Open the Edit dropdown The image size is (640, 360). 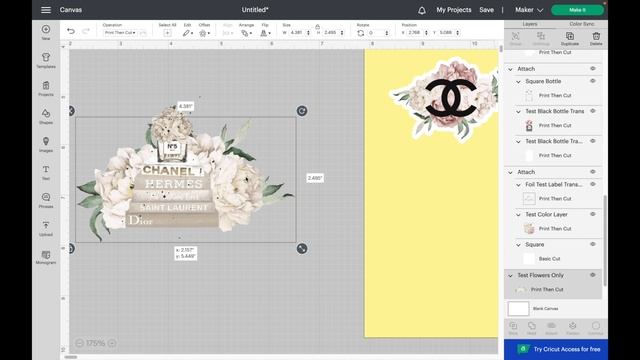tap(188, 33)
